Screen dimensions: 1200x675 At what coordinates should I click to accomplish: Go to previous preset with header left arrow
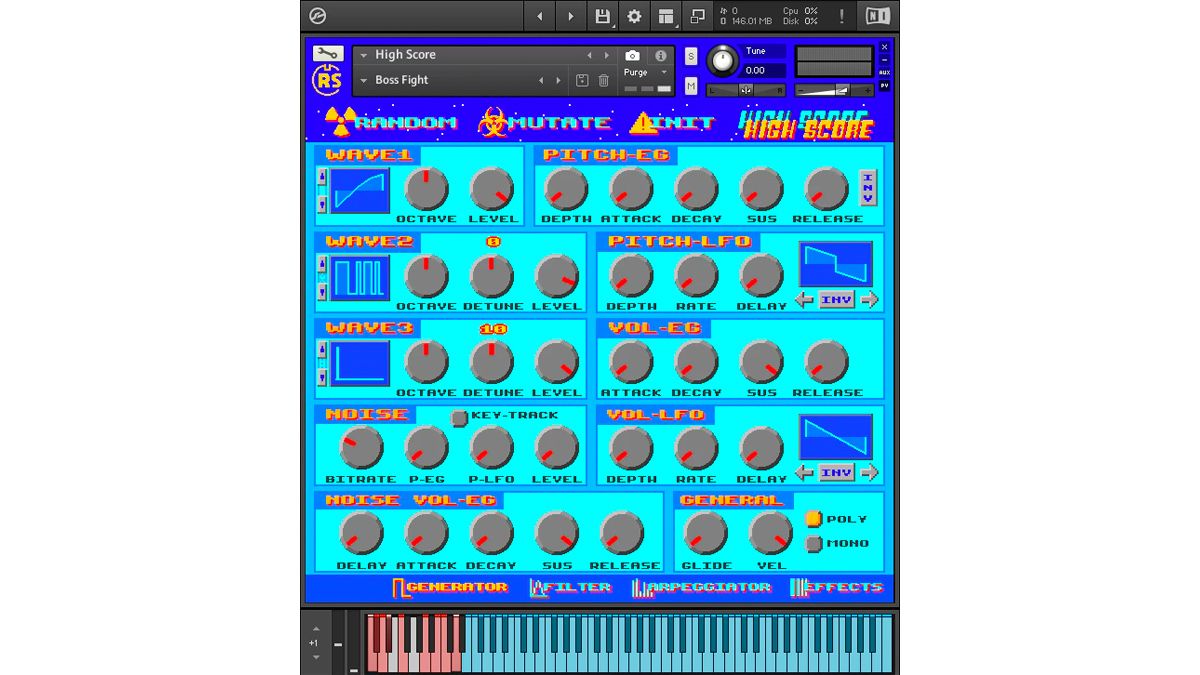541,16
